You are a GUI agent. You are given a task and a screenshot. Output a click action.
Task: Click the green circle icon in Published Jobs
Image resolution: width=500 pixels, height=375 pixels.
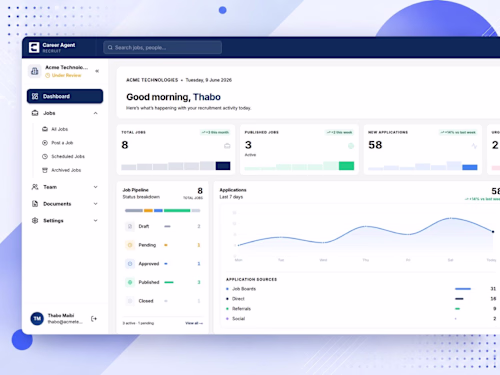[x=351, y=146]
